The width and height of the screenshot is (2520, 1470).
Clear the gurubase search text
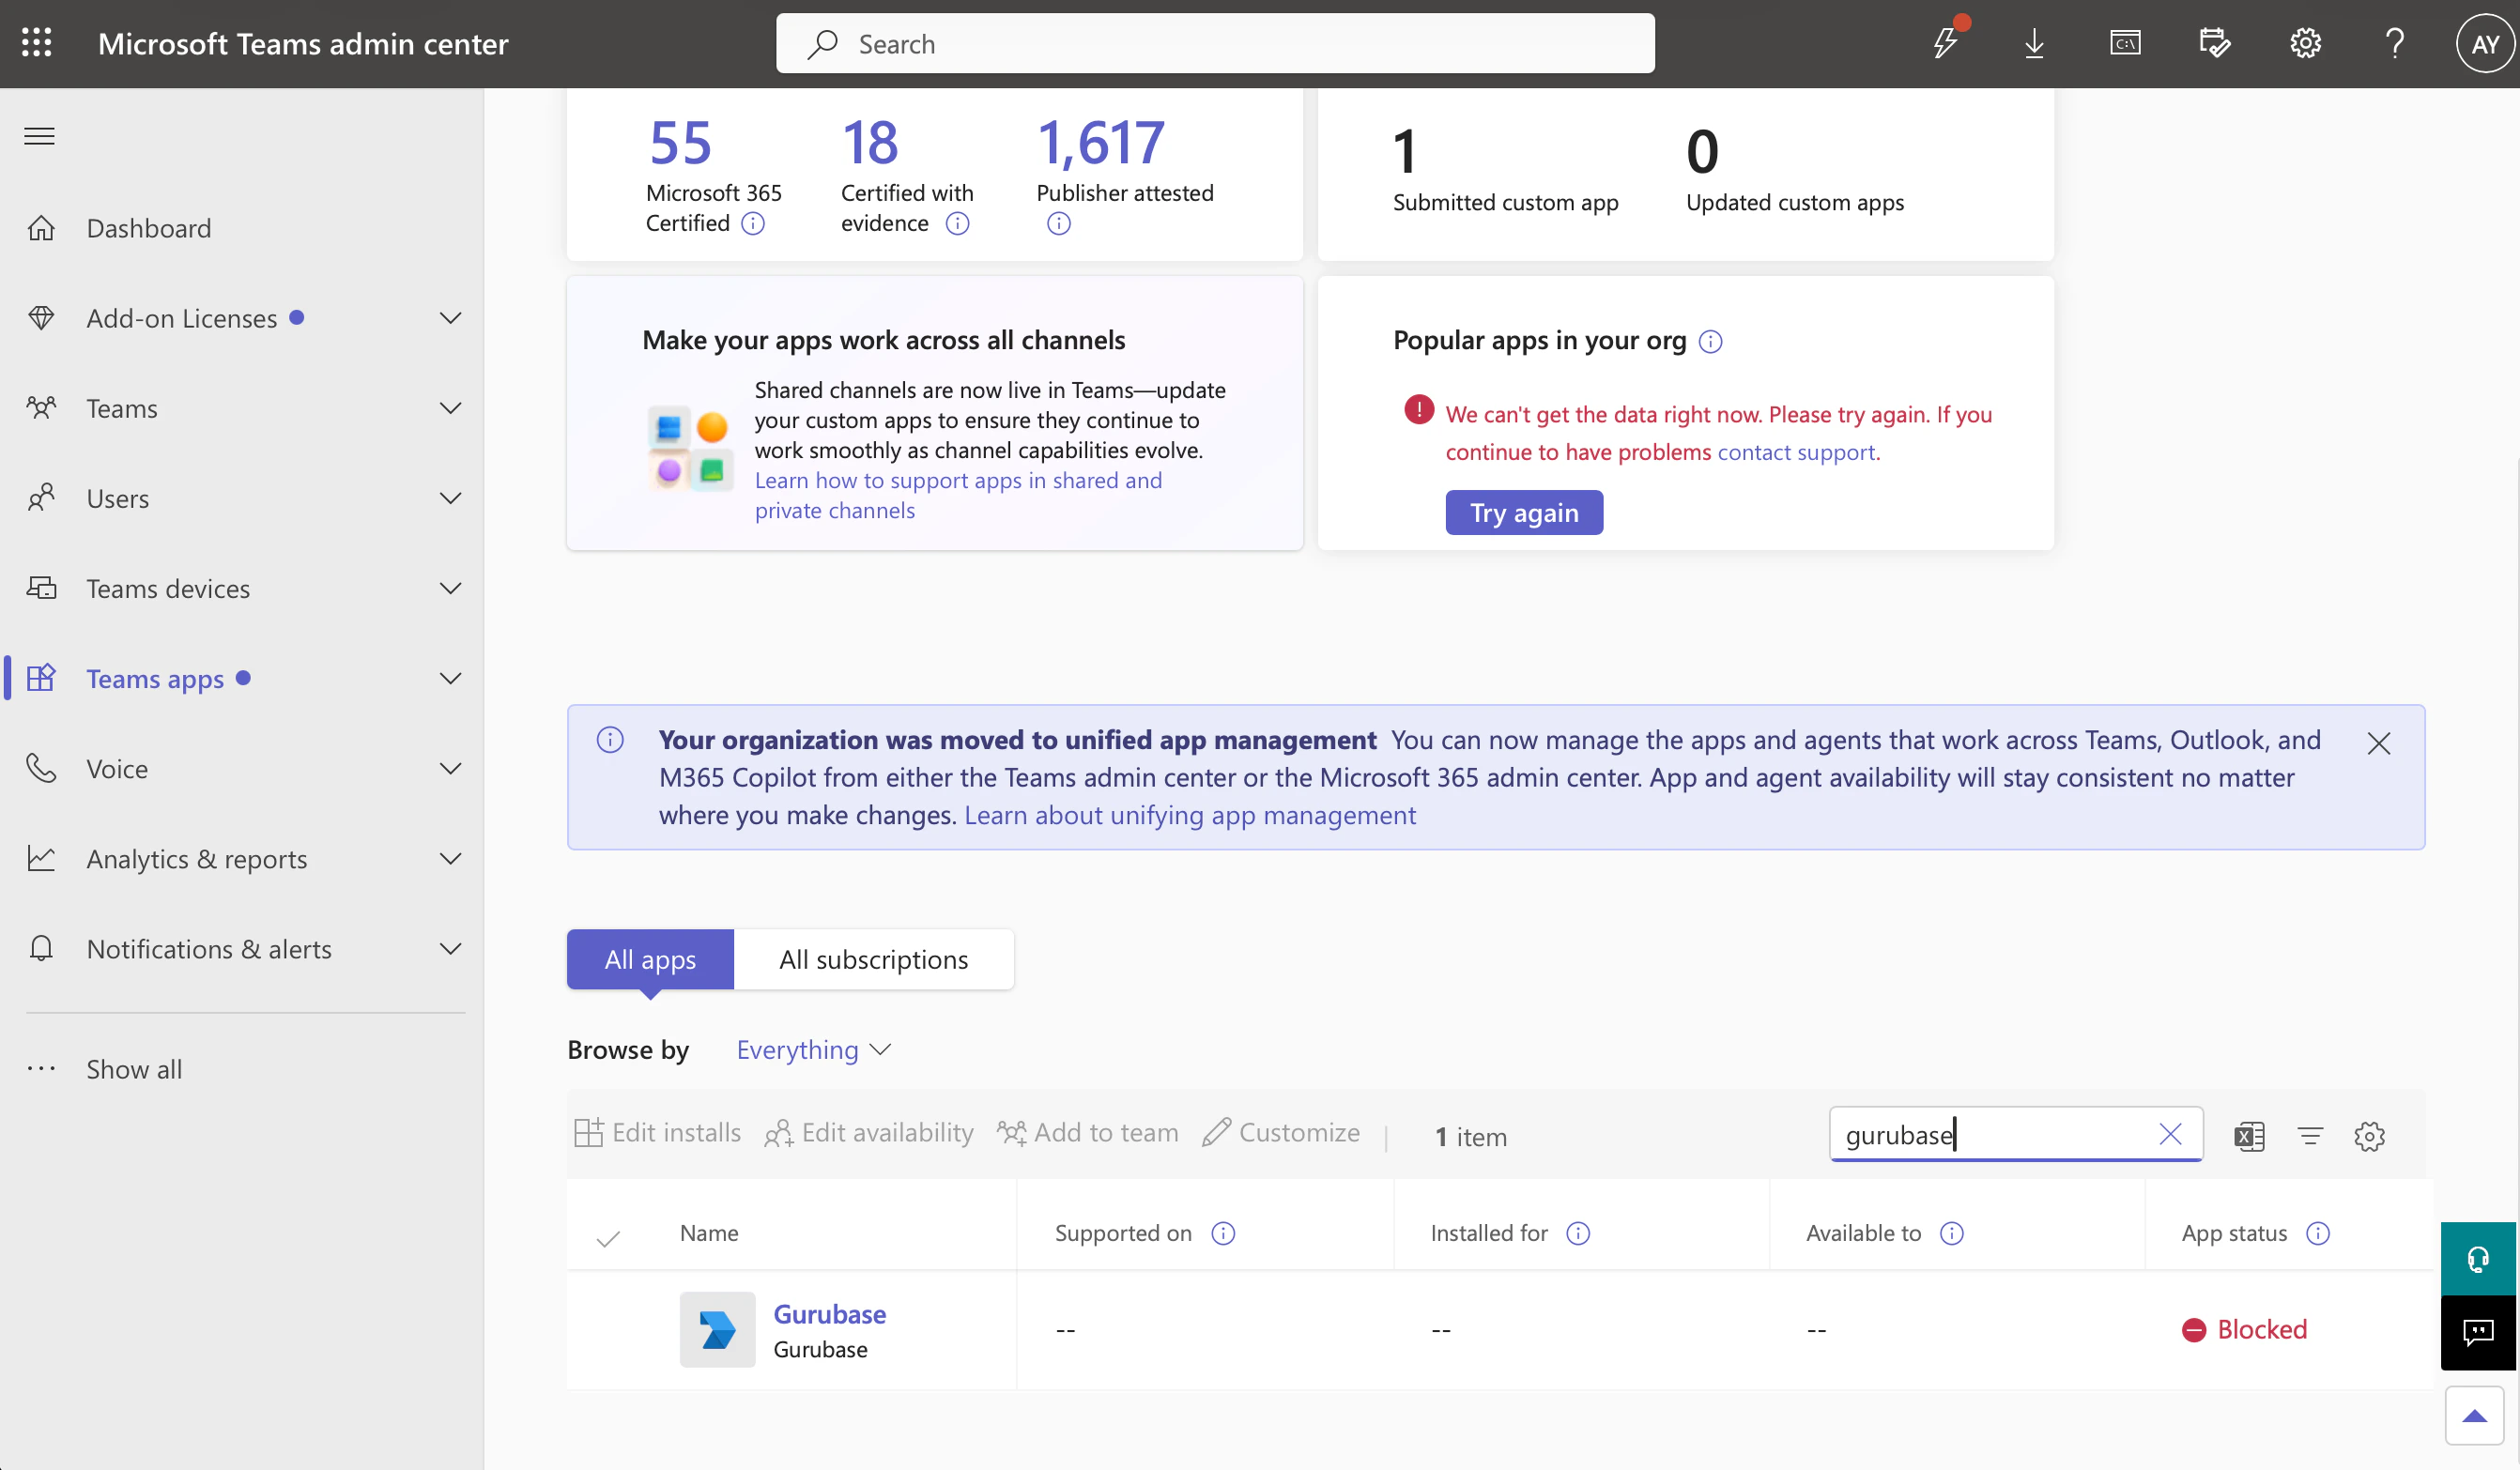pyautogui.click(x=2170, y=1134)
